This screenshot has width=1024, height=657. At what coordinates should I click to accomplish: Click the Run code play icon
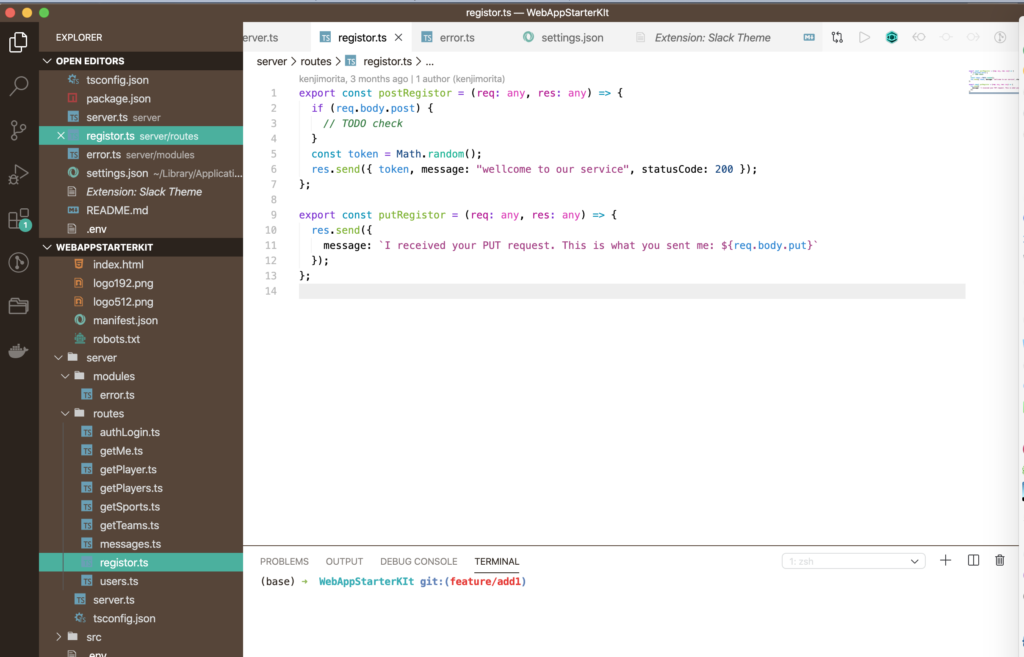click(x=864, y=36)
